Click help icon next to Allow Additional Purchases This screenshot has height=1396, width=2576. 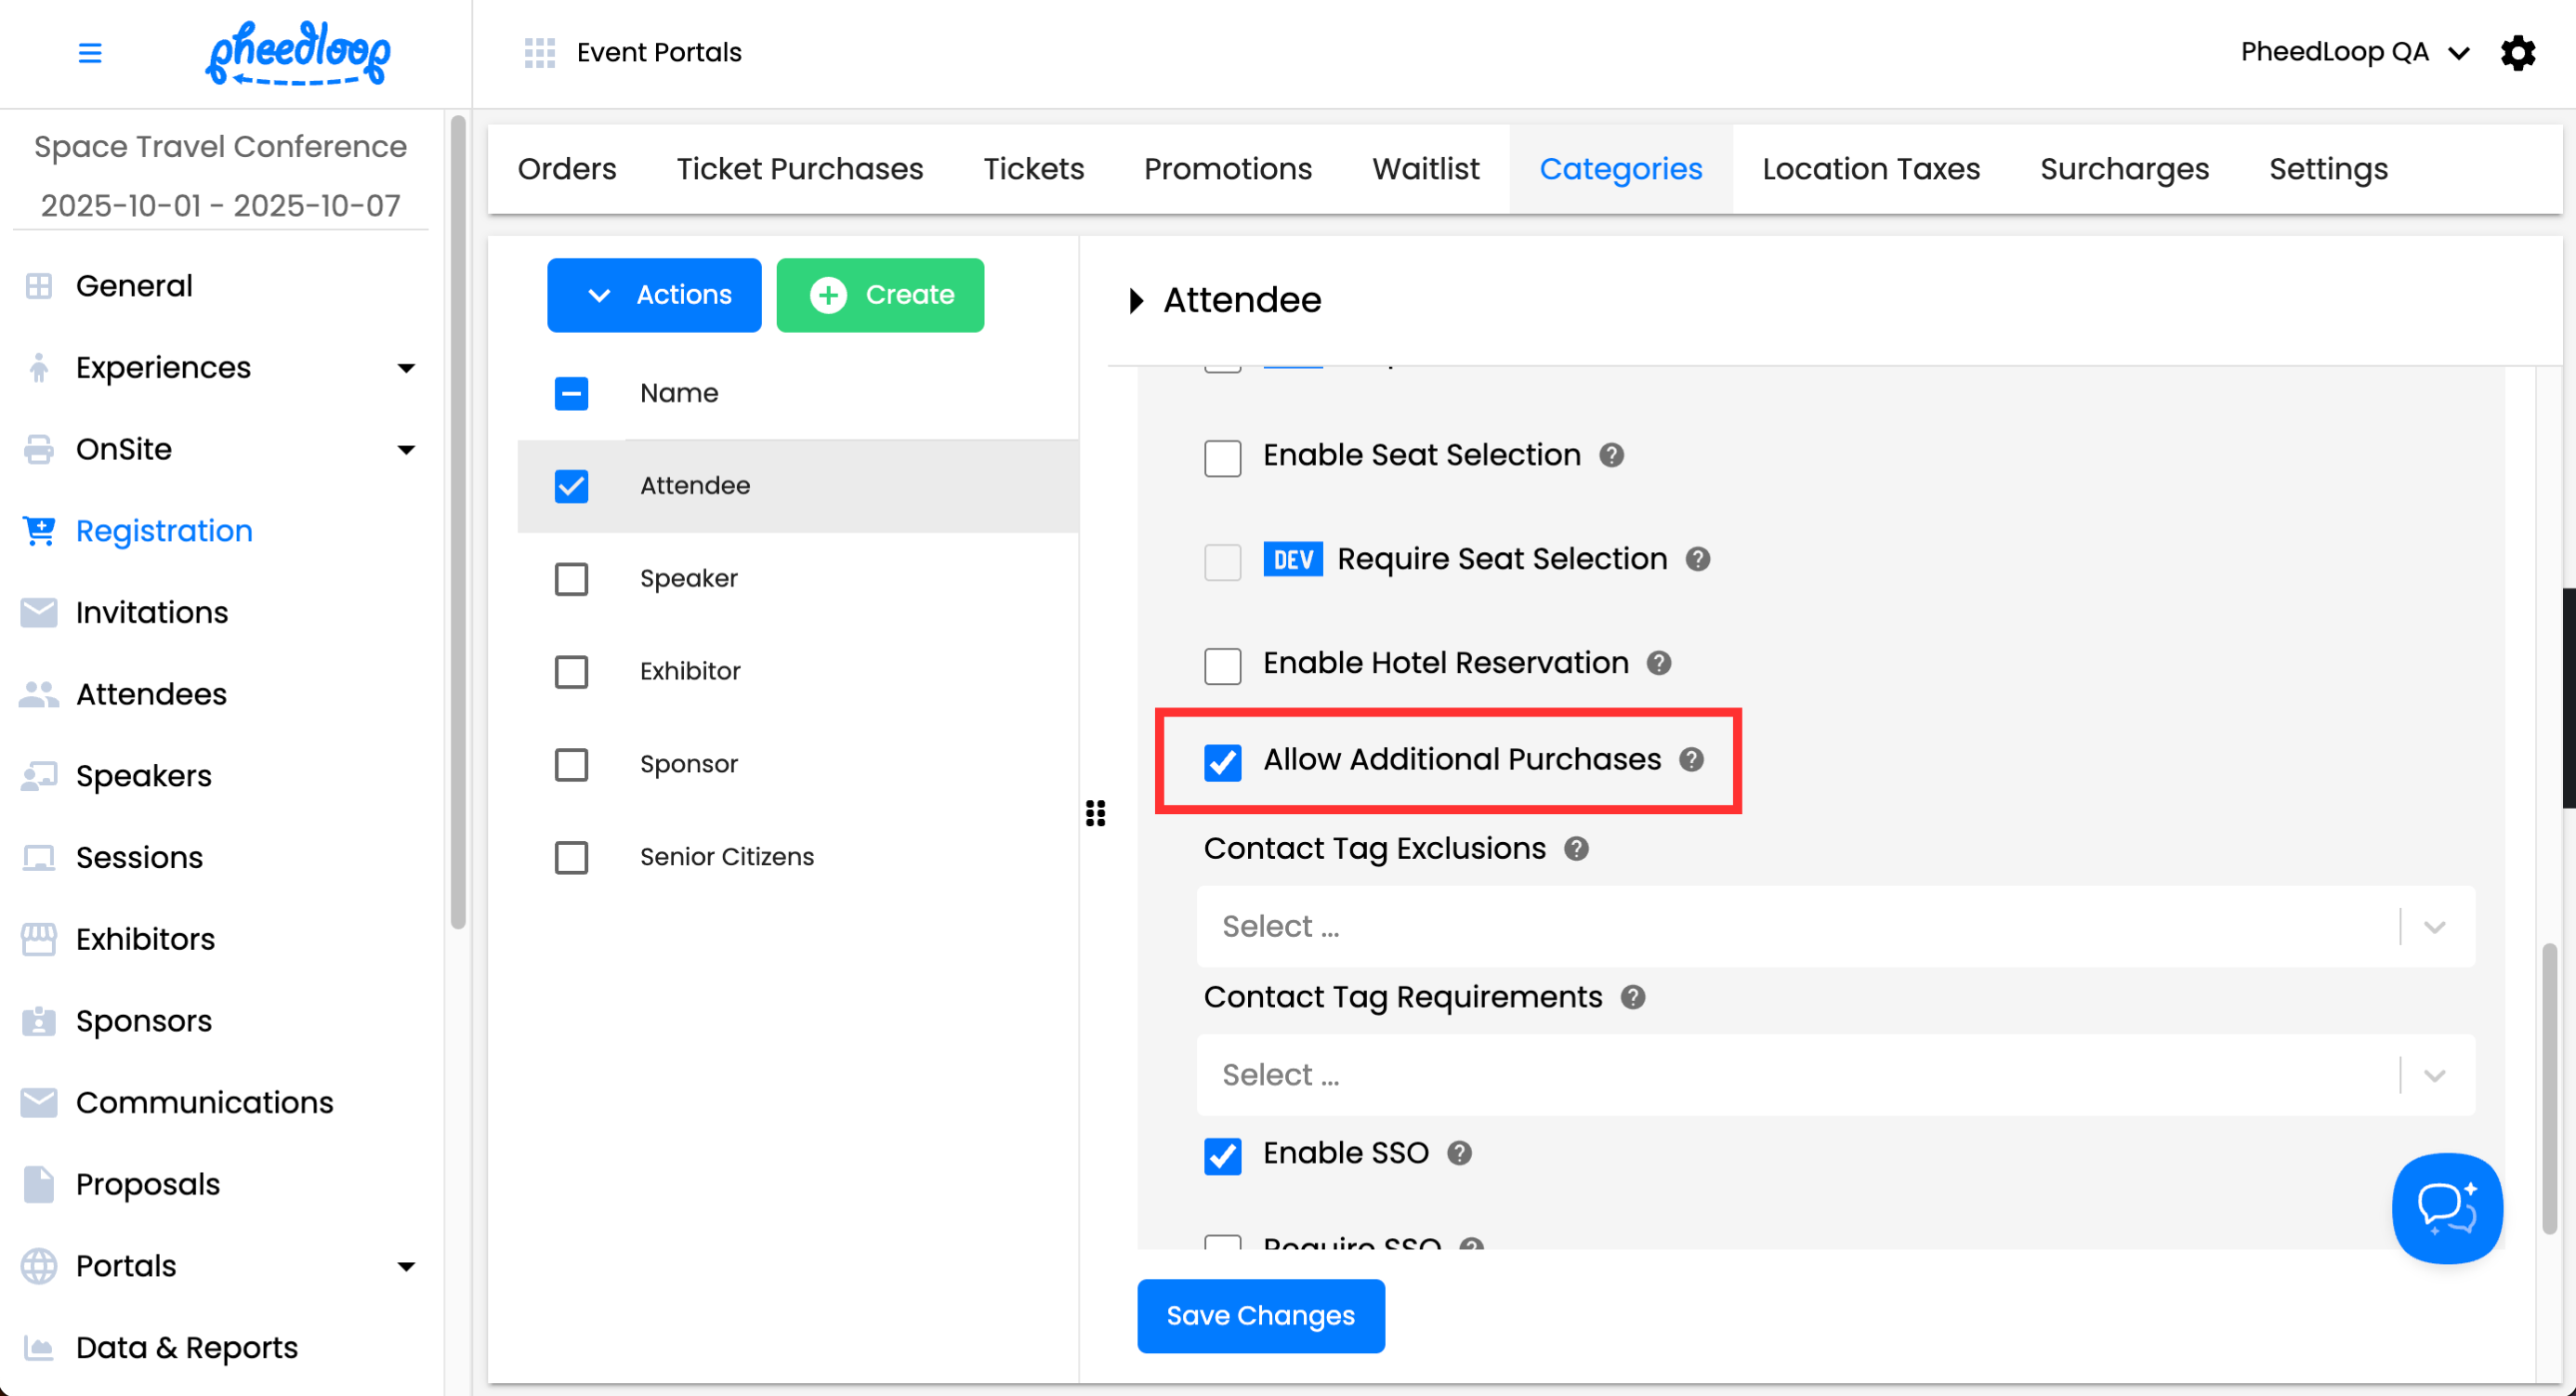pos(1691,759)
